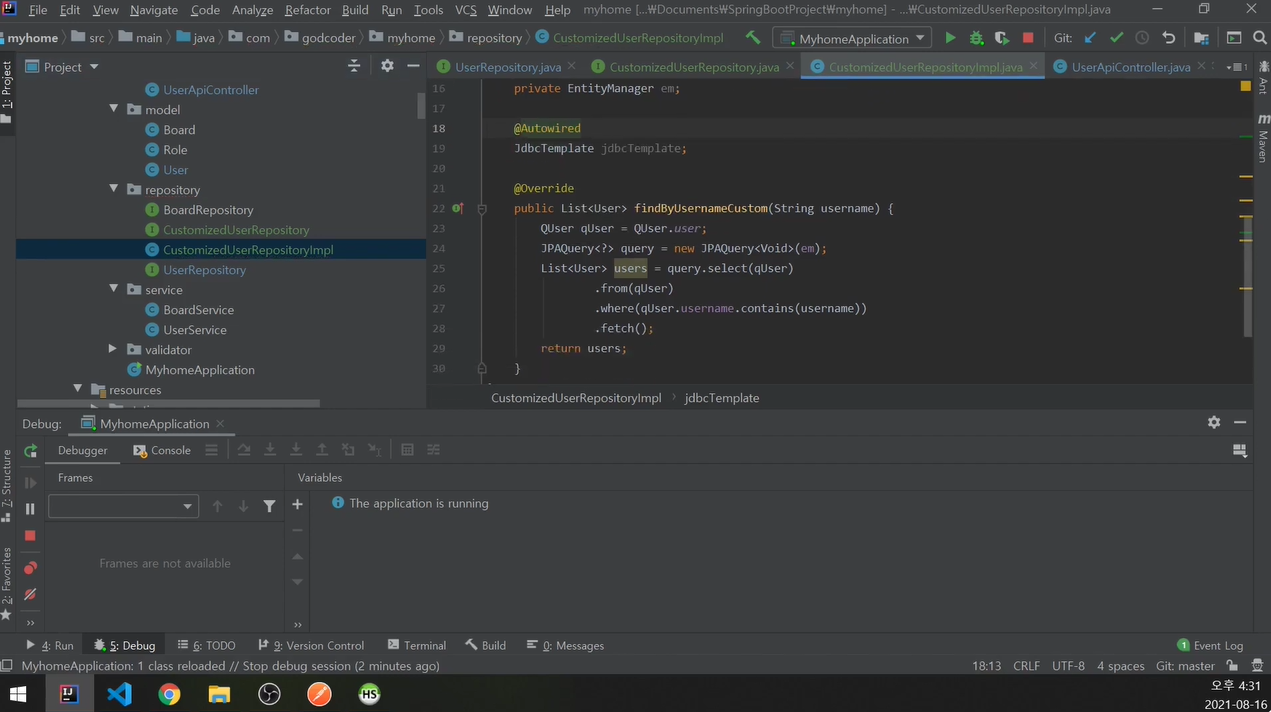Viewport: 1271px width, 712px height.
Task: Collapse the repository folder
Action: (x=114, y=189)
